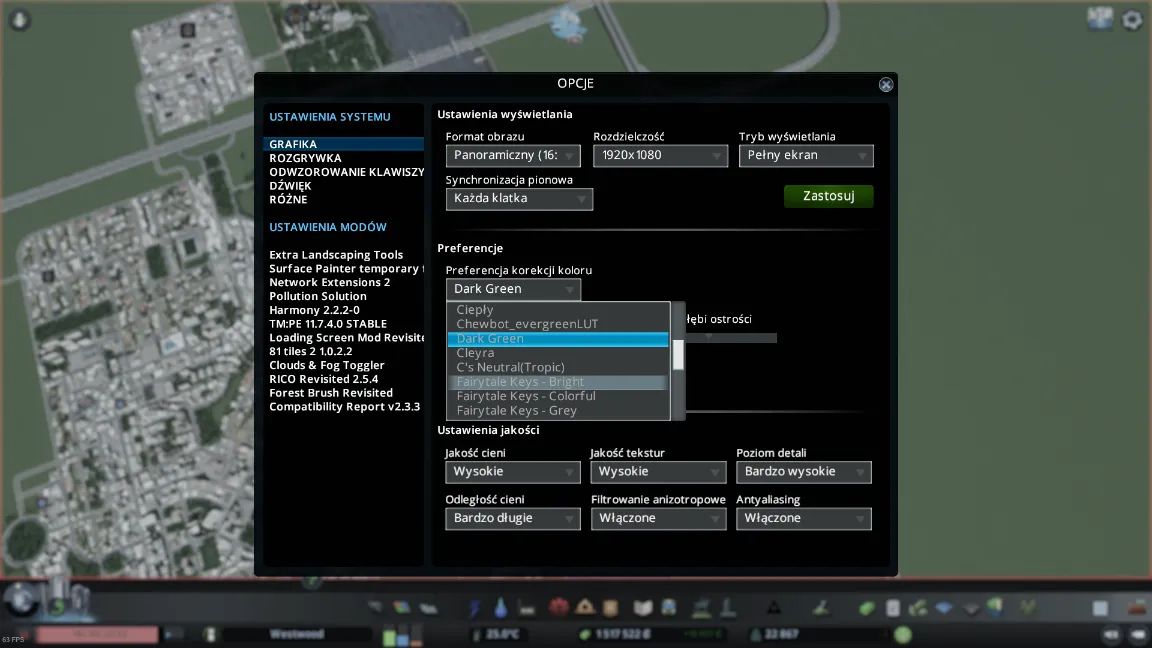Click the gear icon in the top-right corner
The image size is (1152, 648).
(x=1132, y=19)
